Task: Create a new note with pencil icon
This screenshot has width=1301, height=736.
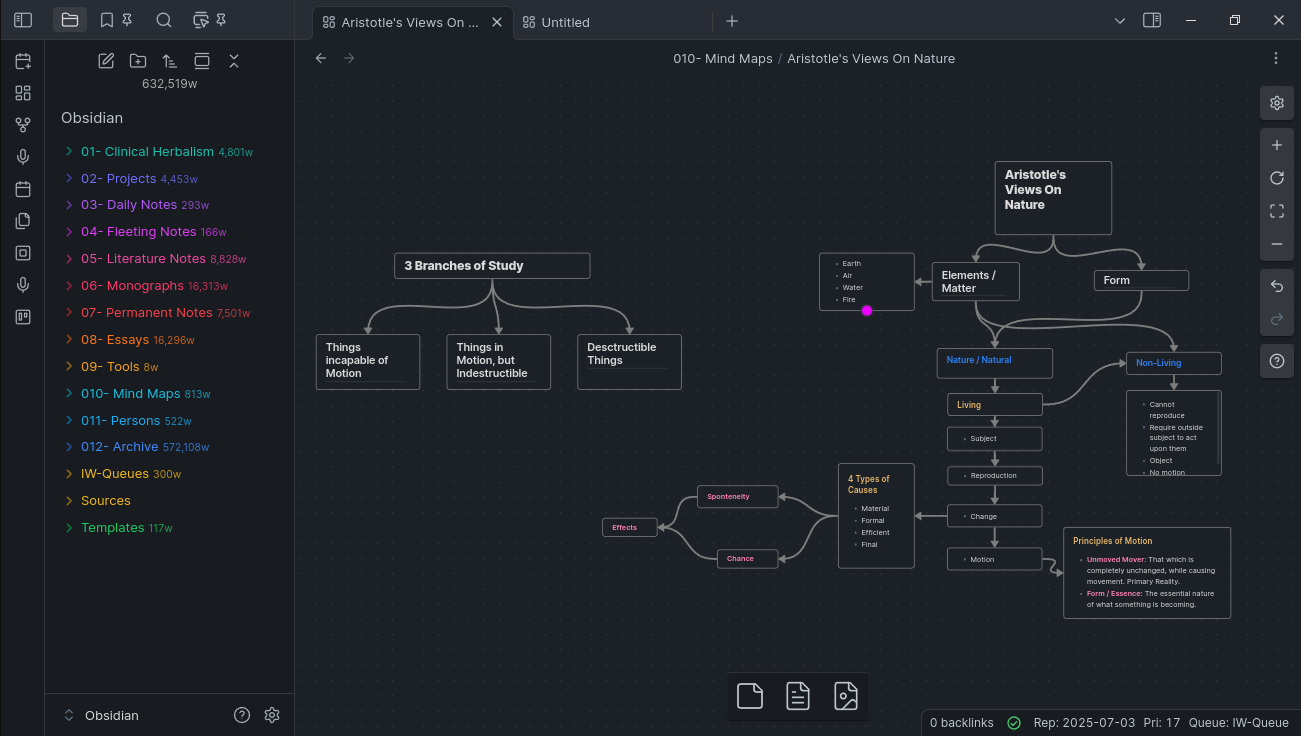Action: pyautogui.click(x=106, y=61)
